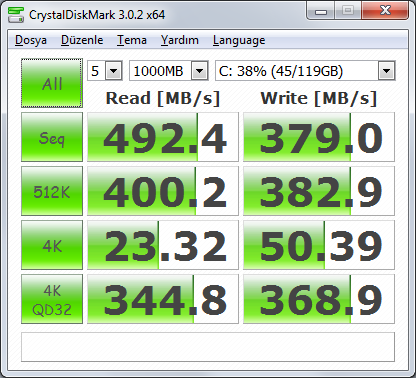
Task: Open the Language menu
Action: point(239,40)
